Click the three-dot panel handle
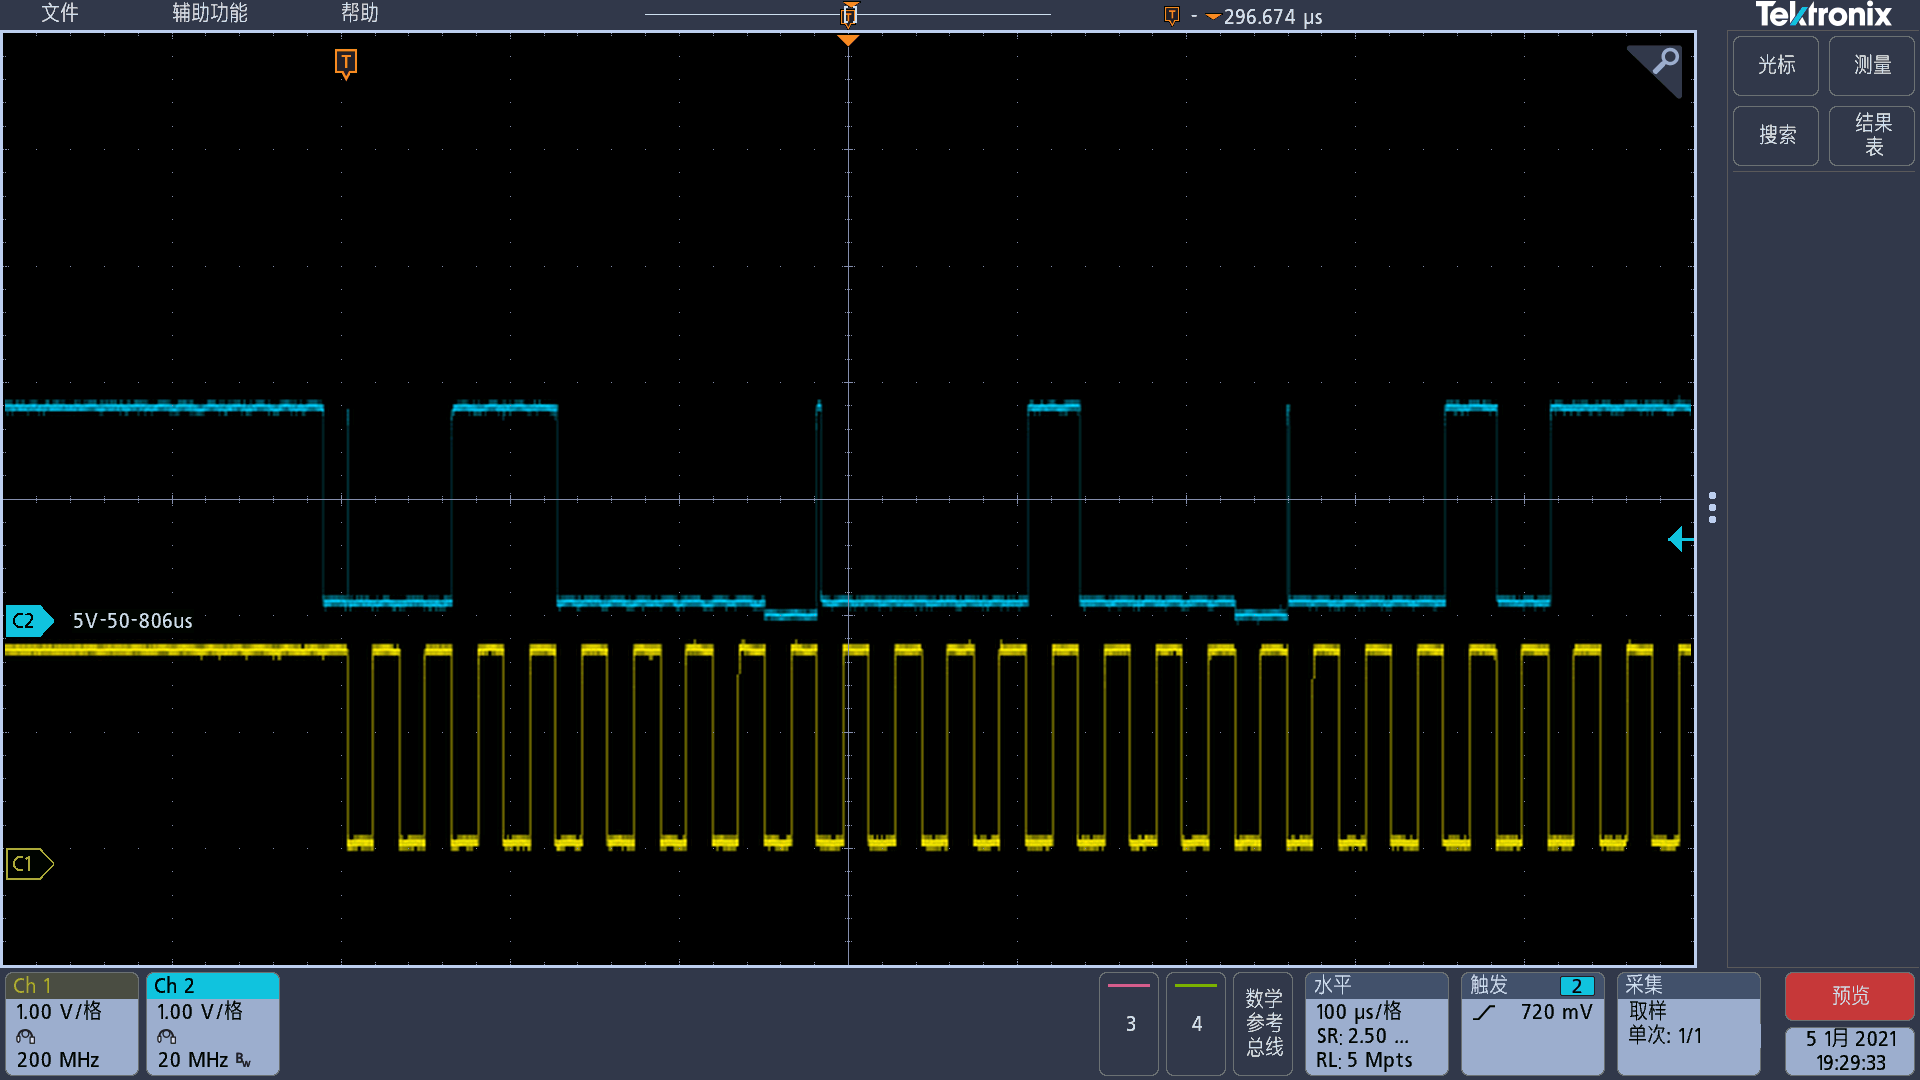Image resolution: width=1920 pixels, height=1080 pixels. click(1712, 508)
